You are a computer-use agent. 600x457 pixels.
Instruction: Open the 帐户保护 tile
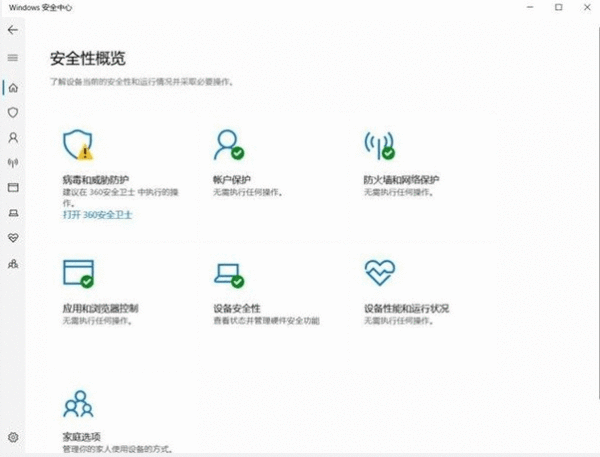click(x=227, y=145)
